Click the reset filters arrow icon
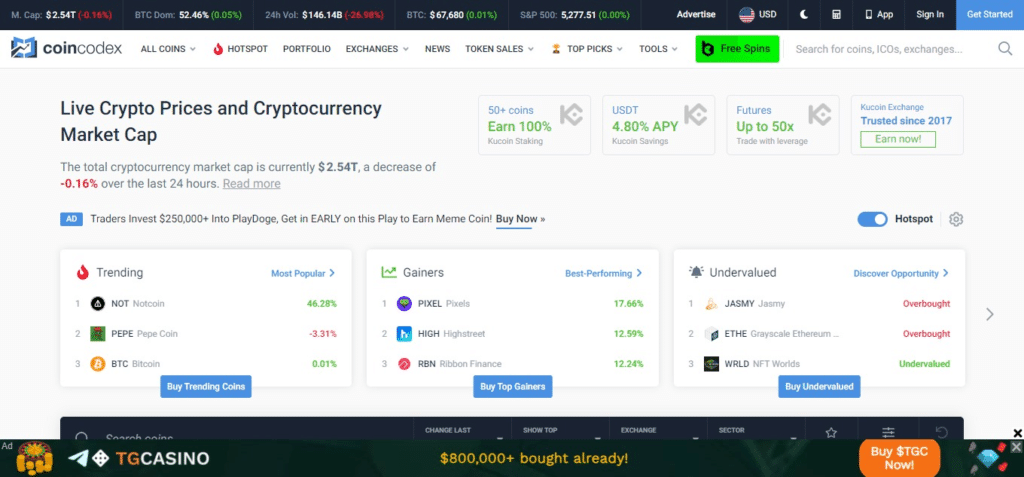 (941, 433)
